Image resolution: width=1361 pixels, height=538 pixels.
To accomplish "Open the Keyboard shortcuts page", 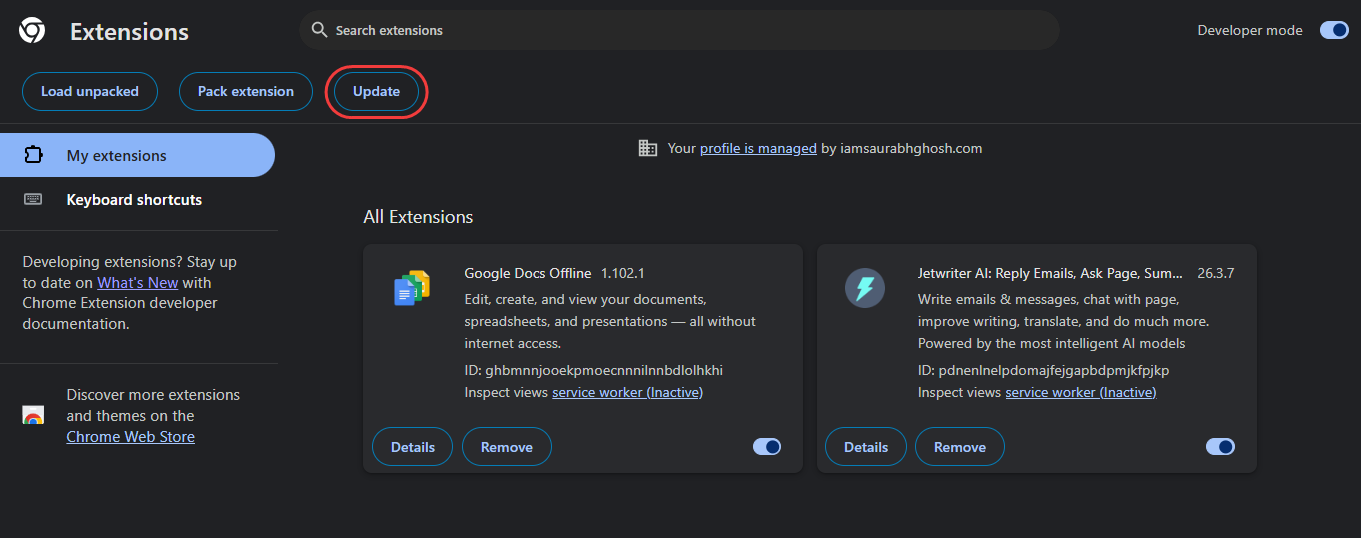I will point(137,199).
